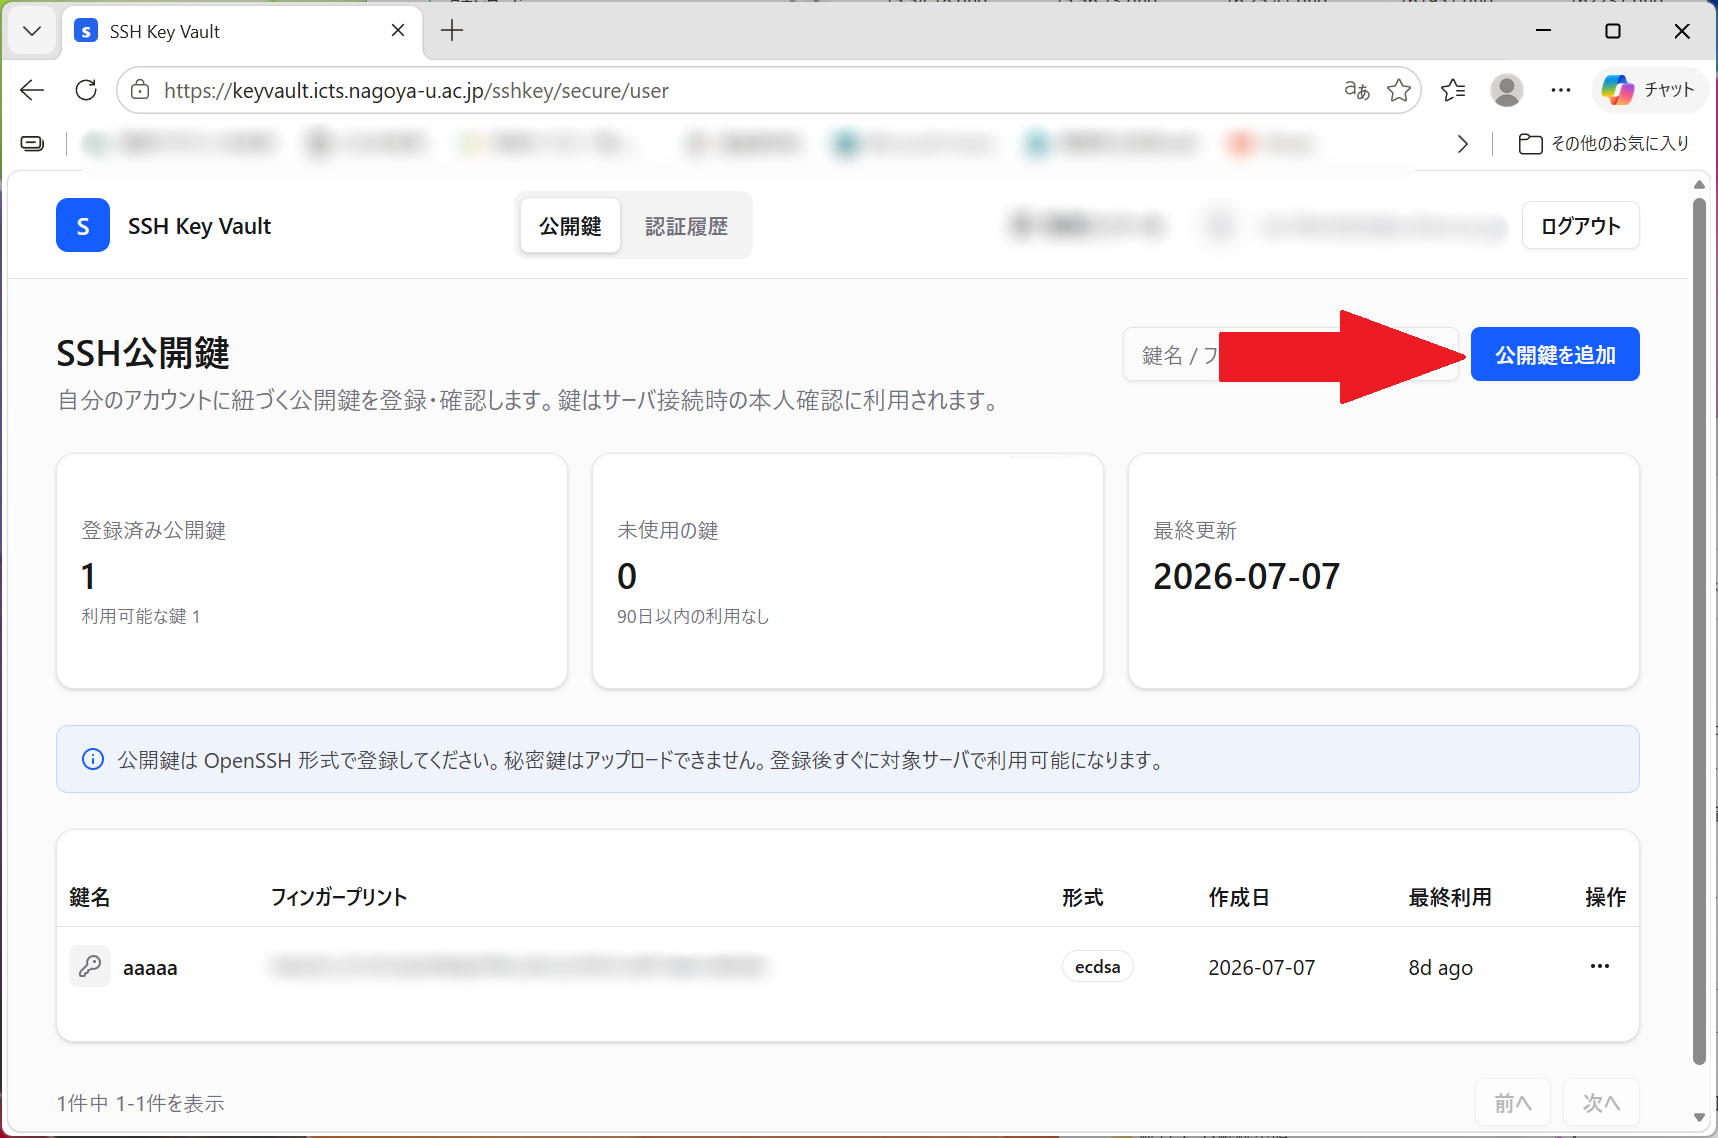Click the 利用可能な鍵 1 text

141,616
